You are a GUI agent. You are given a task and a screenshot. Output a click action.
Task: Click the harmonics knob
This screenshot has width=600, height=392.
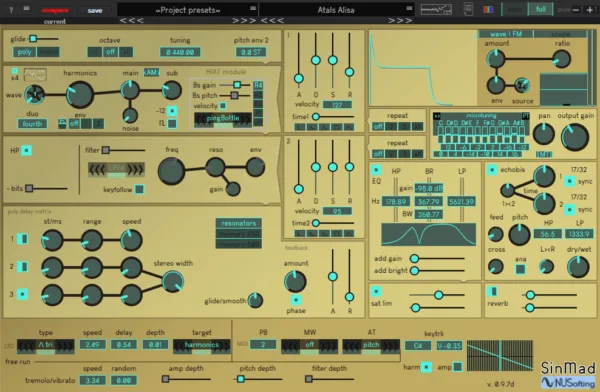point(80,94)
